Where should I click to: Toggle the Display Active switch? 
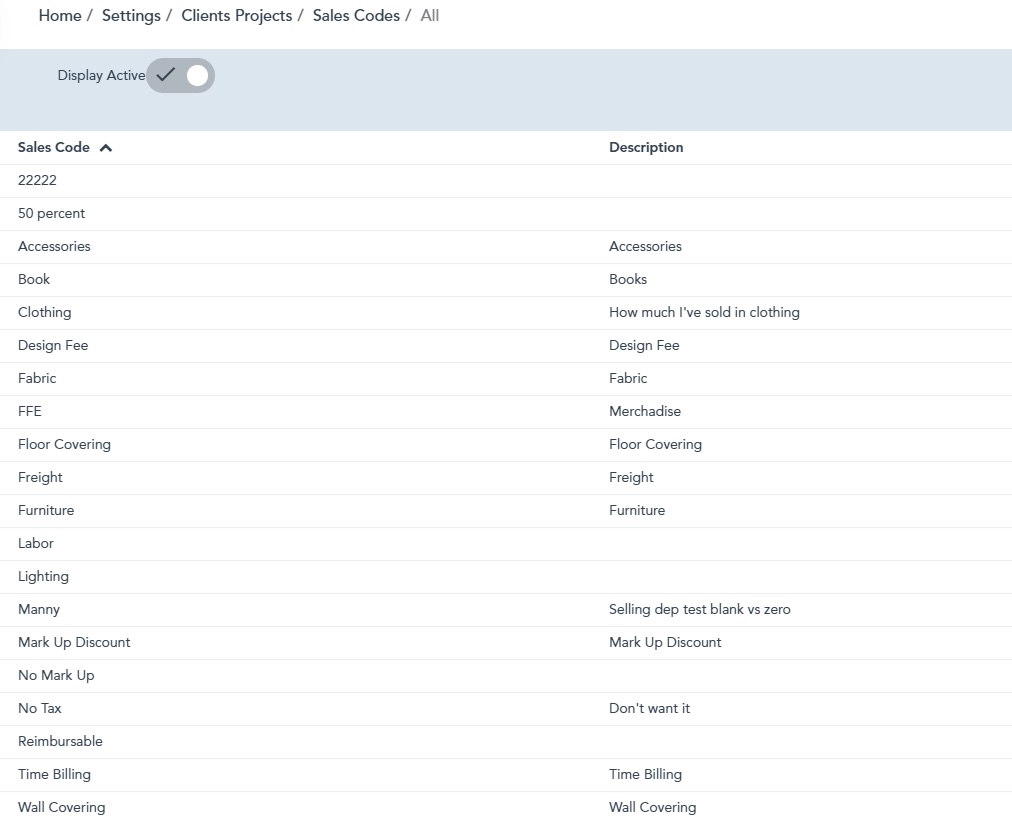(180, 75)
